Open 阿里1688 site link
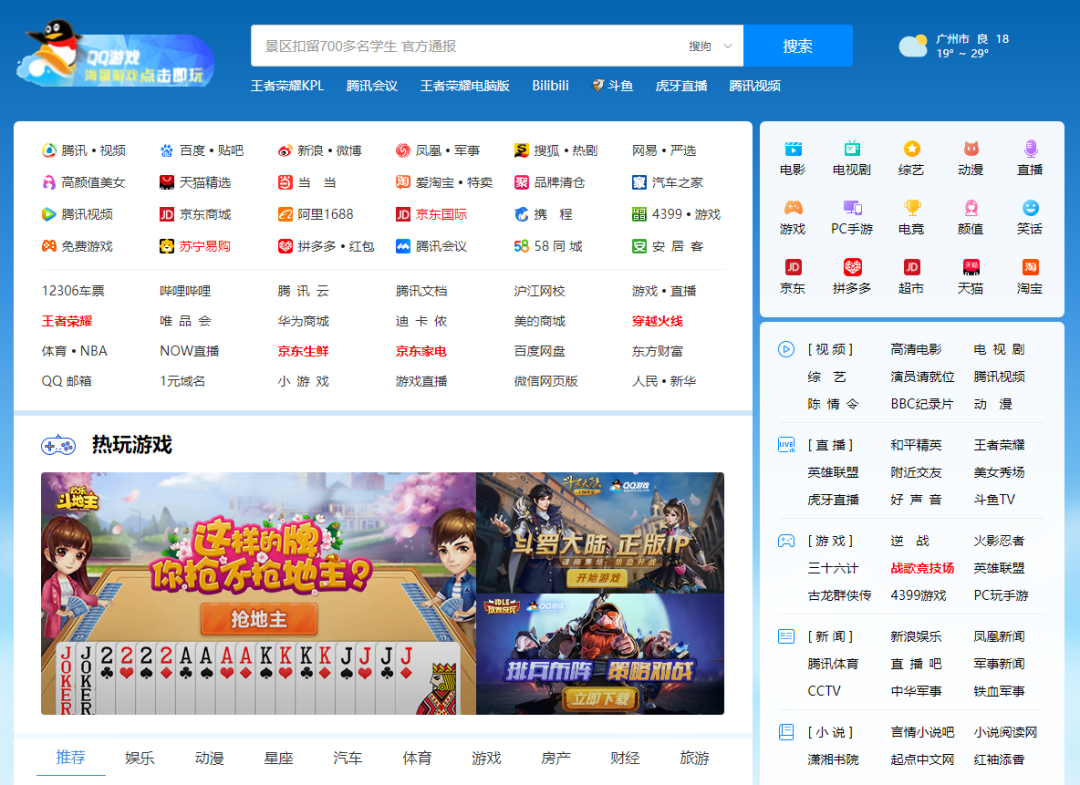 click(x=315, y=214)
